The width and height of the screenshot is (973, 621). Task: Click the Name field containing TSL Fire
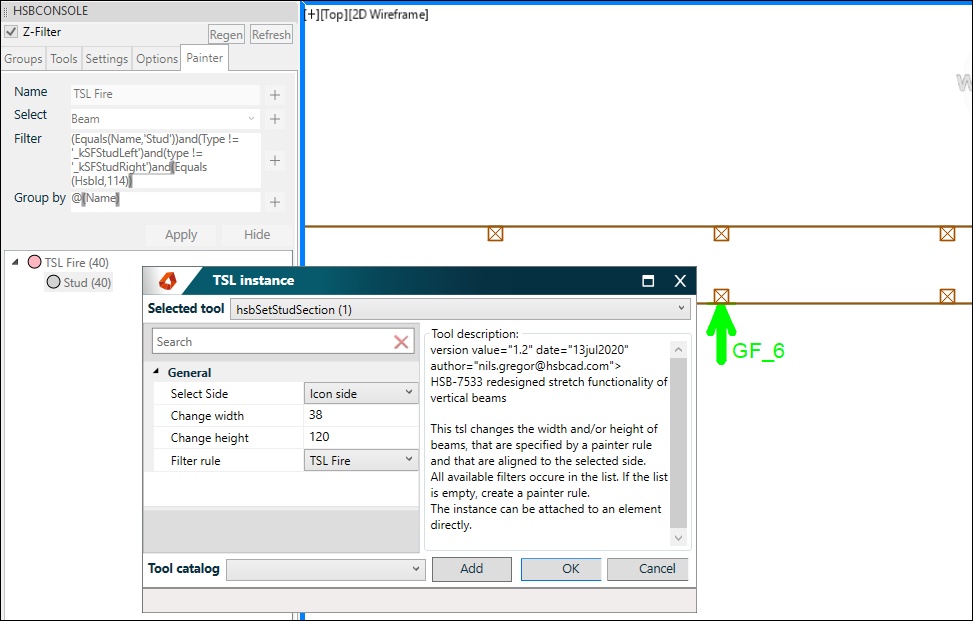pyautogui.click(x=165, y=94)
